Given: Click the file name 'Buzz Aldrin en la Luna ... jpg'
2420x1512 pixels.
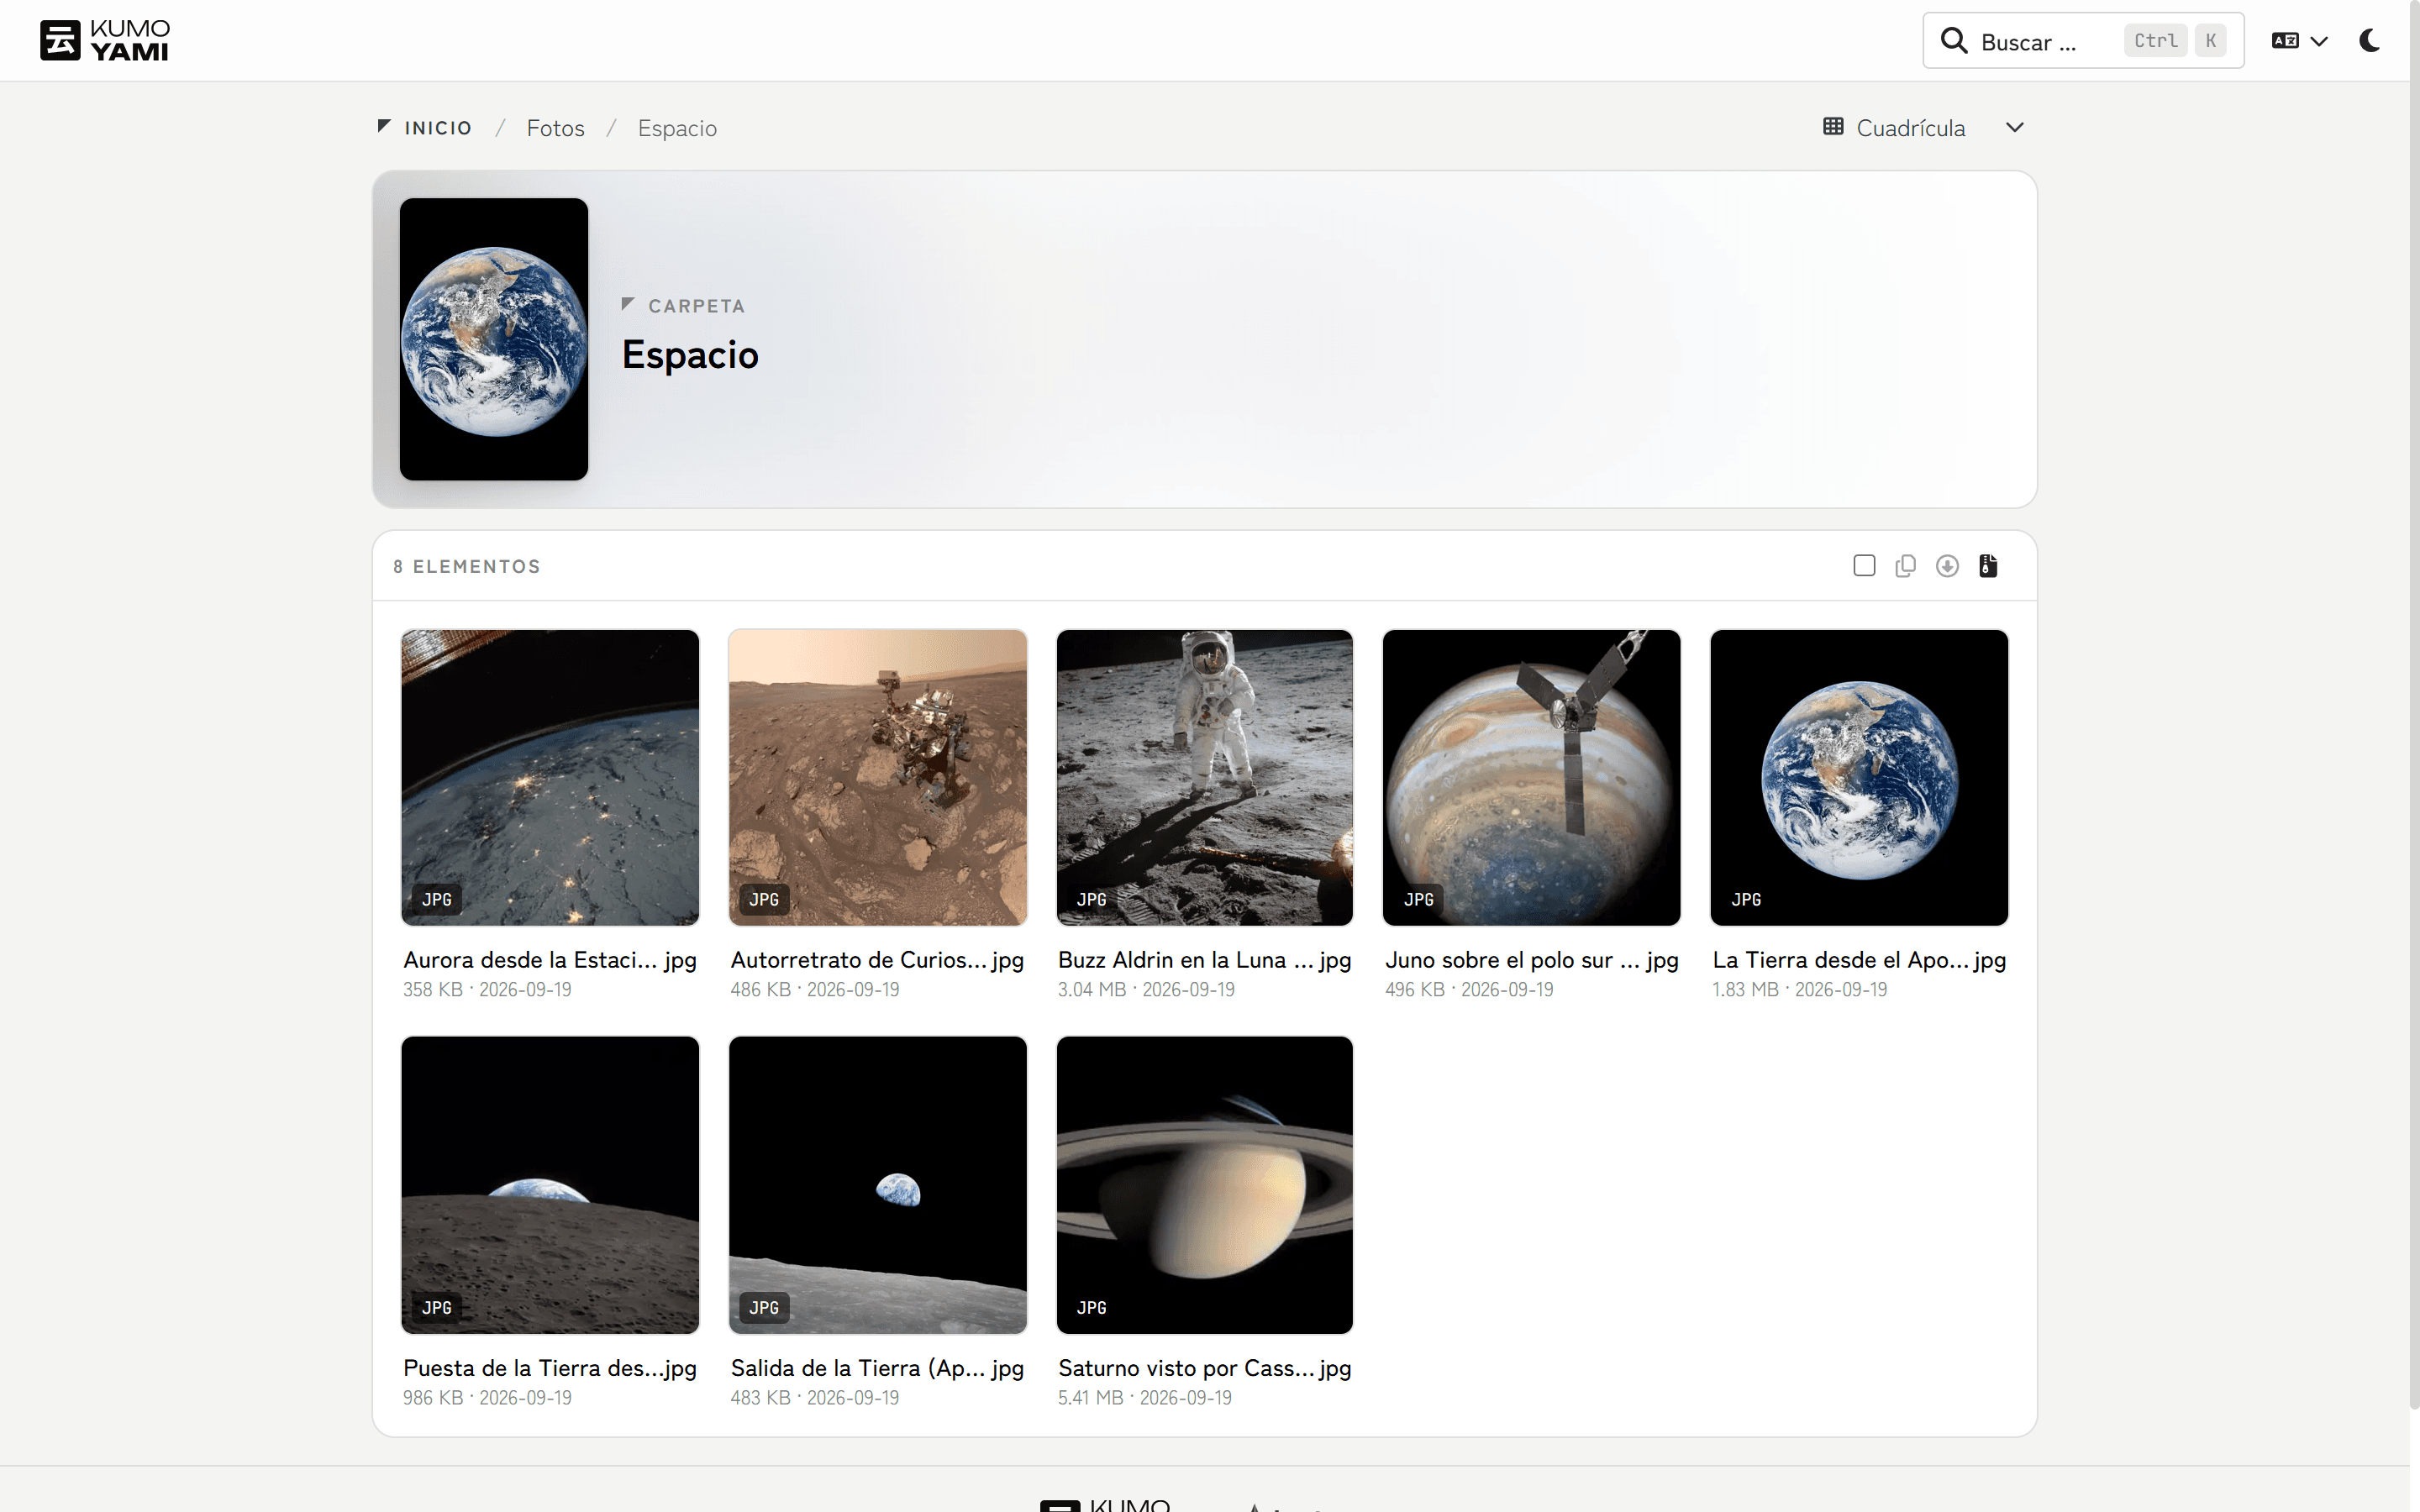Looking at the screenshot, I should click(x=1205, y=960).
